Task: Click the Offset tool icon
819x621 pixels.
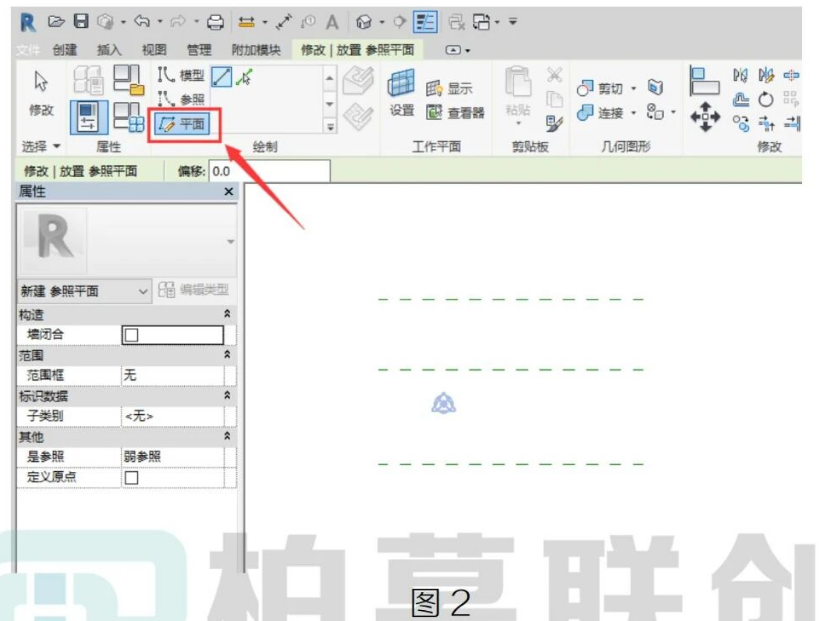Action: (740, 99)
